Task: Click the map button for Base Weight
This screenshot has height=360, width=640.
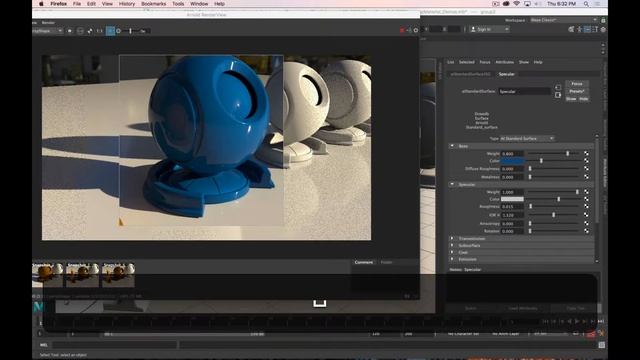Action: [587, 154]
